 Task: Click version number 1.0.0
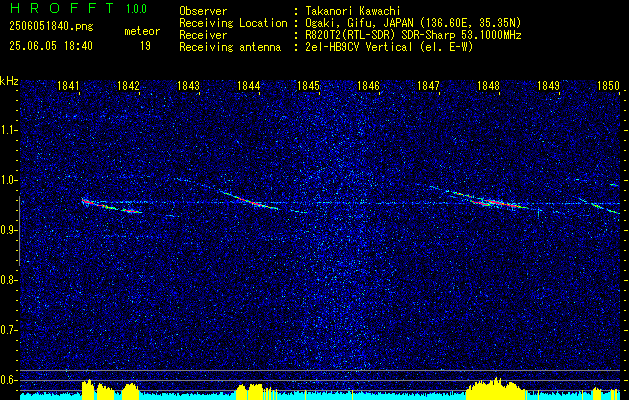136,9
